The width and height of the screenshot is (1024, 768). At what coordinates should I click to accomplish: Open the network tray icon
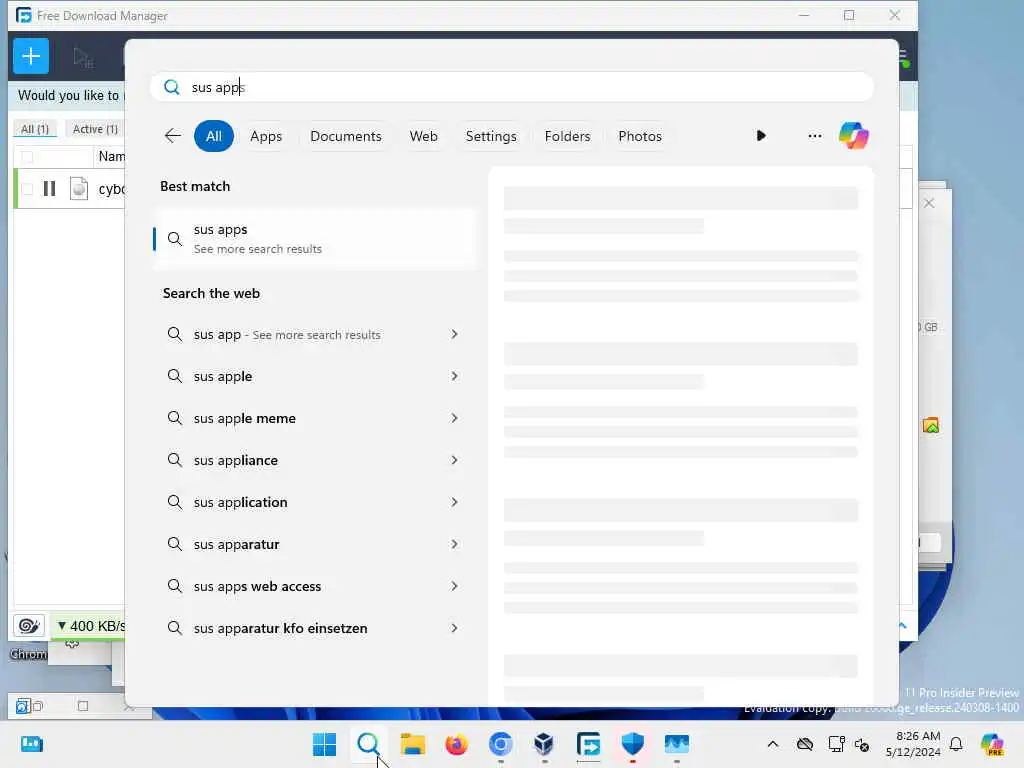tap(835, 744)
